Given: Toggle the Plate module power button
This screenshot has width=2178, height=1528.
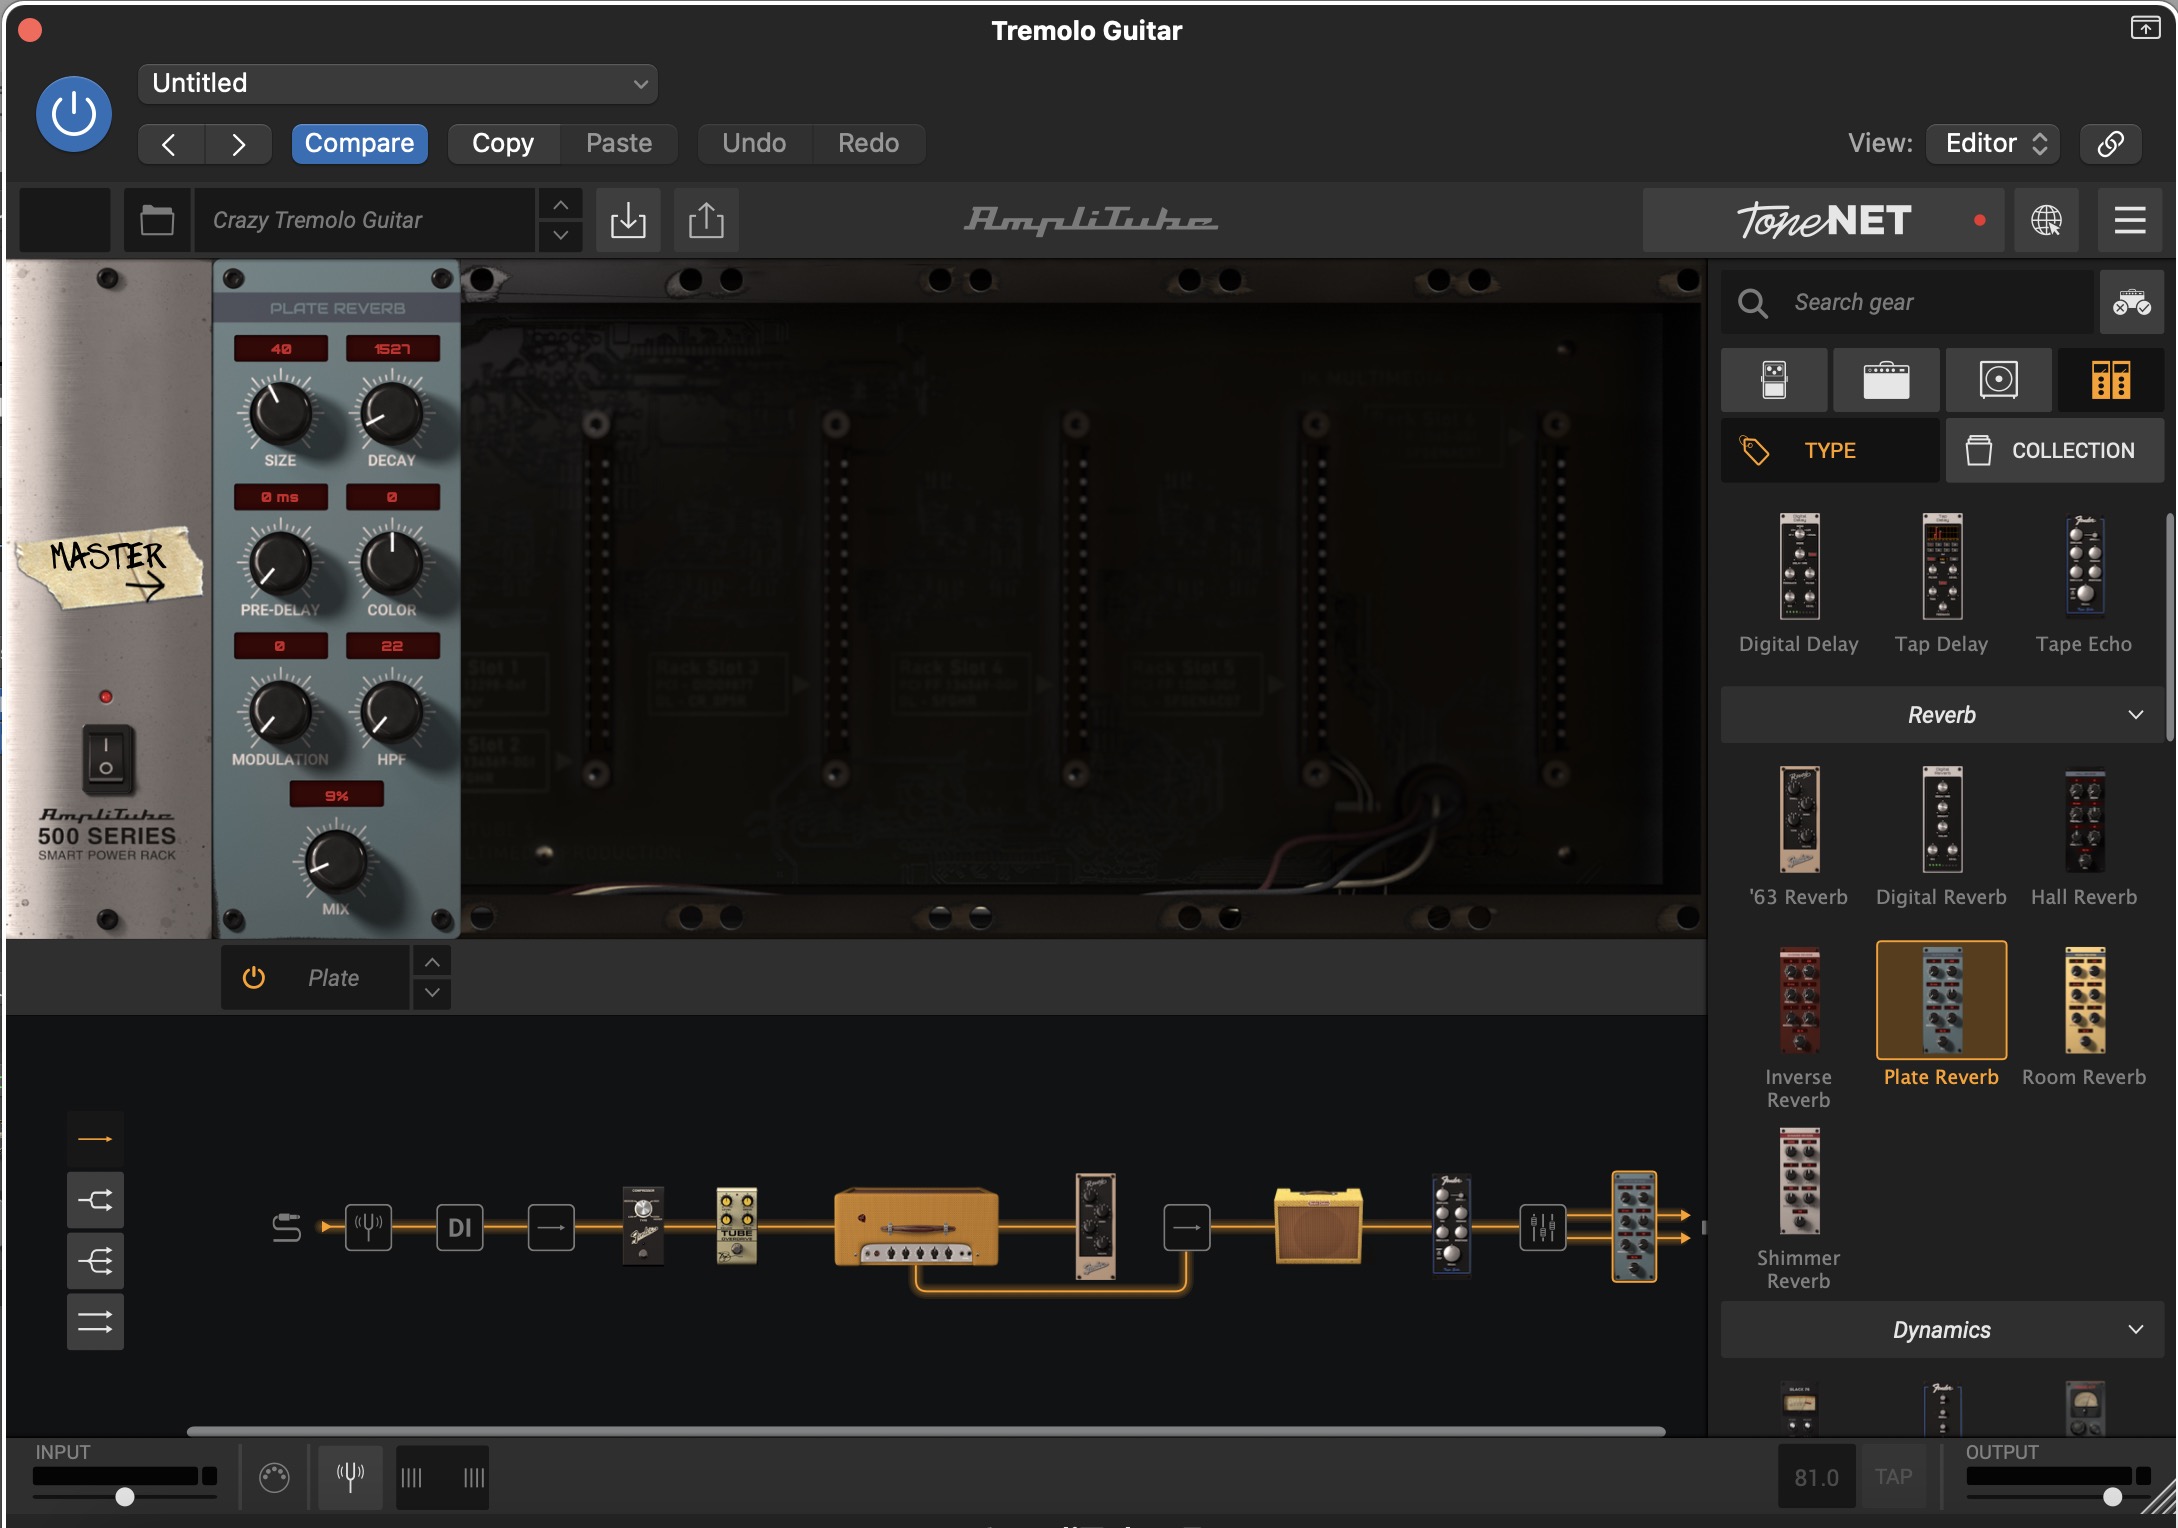Looking at the screenshot, I should point(254,978).
